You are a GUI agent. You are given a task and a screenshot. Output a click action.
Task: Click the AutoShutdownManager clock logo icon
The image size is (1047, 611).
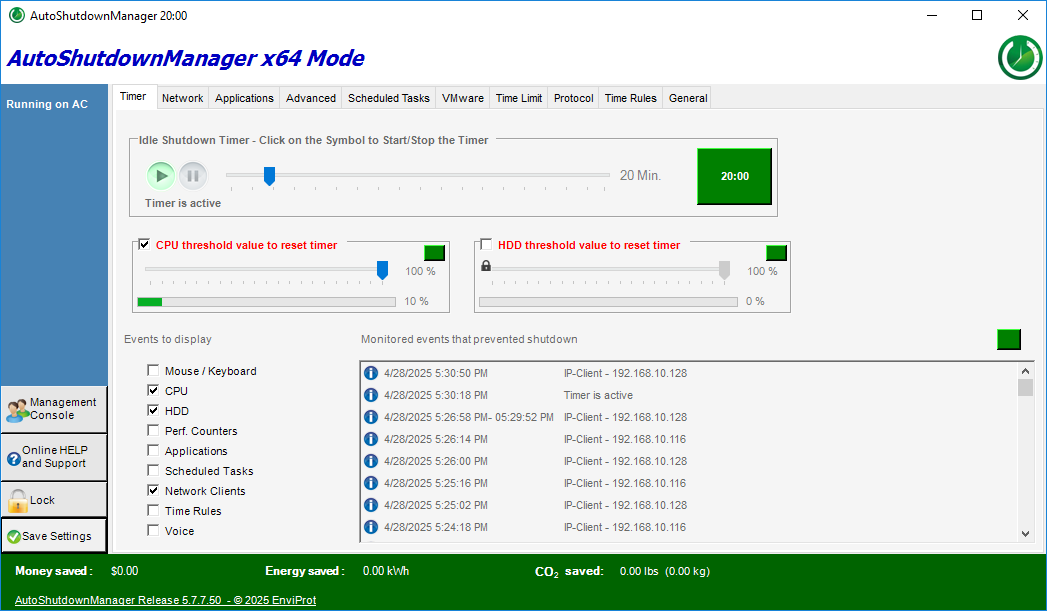(1019, 57)
